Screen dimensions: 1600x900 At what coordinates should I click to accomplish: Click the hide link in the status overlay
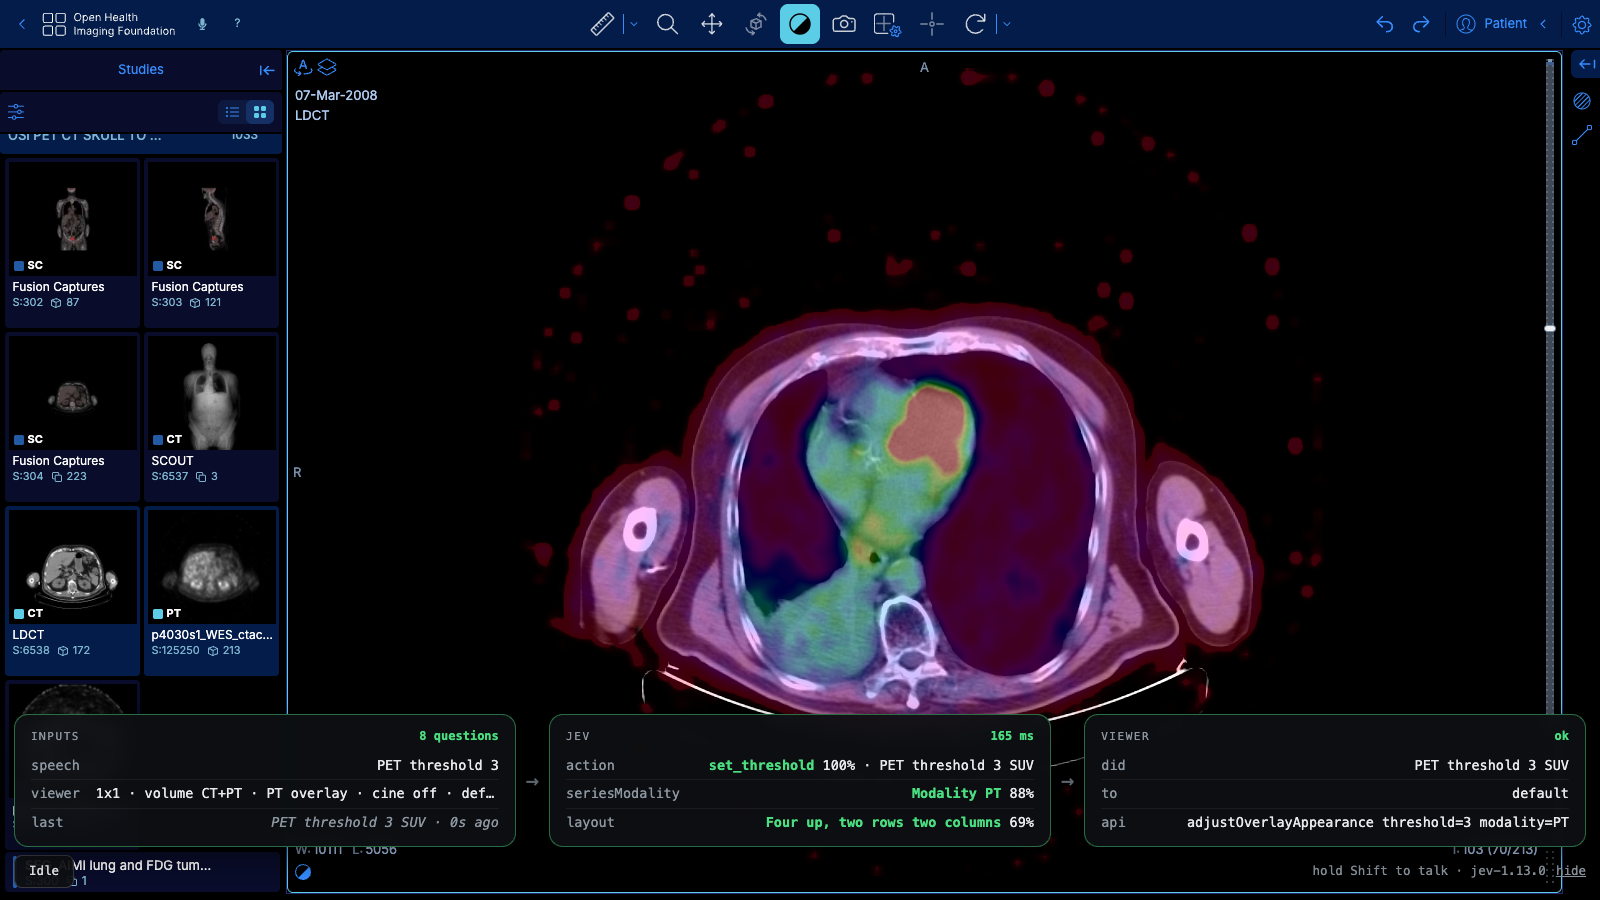click(x=1571, y=871)
